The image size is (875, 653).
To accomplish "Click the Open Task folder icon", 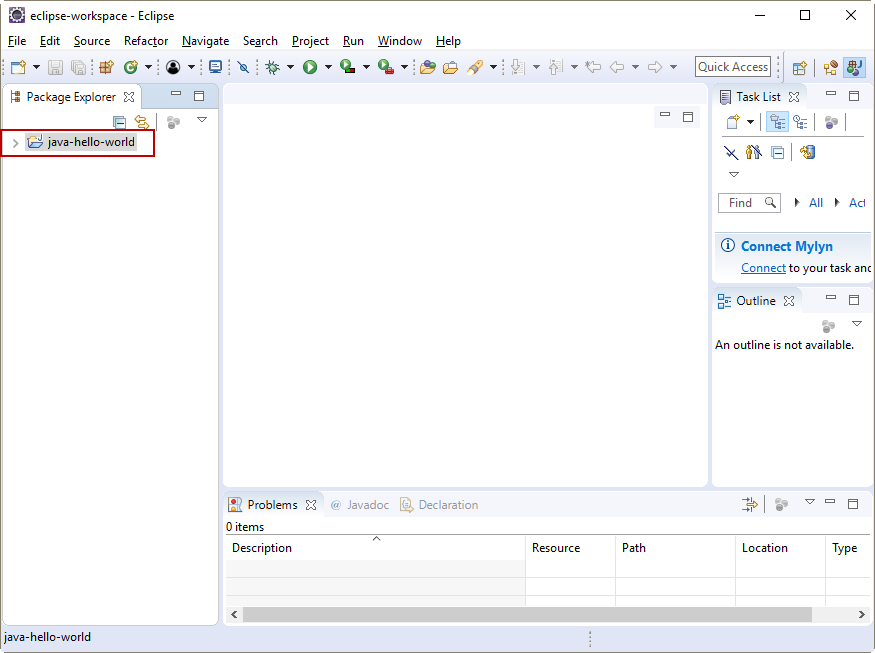I will (450, 68).
